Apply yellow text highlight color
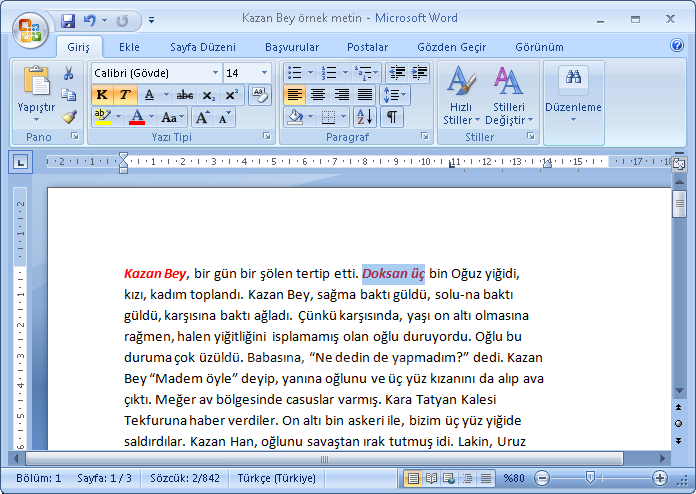 103,117
